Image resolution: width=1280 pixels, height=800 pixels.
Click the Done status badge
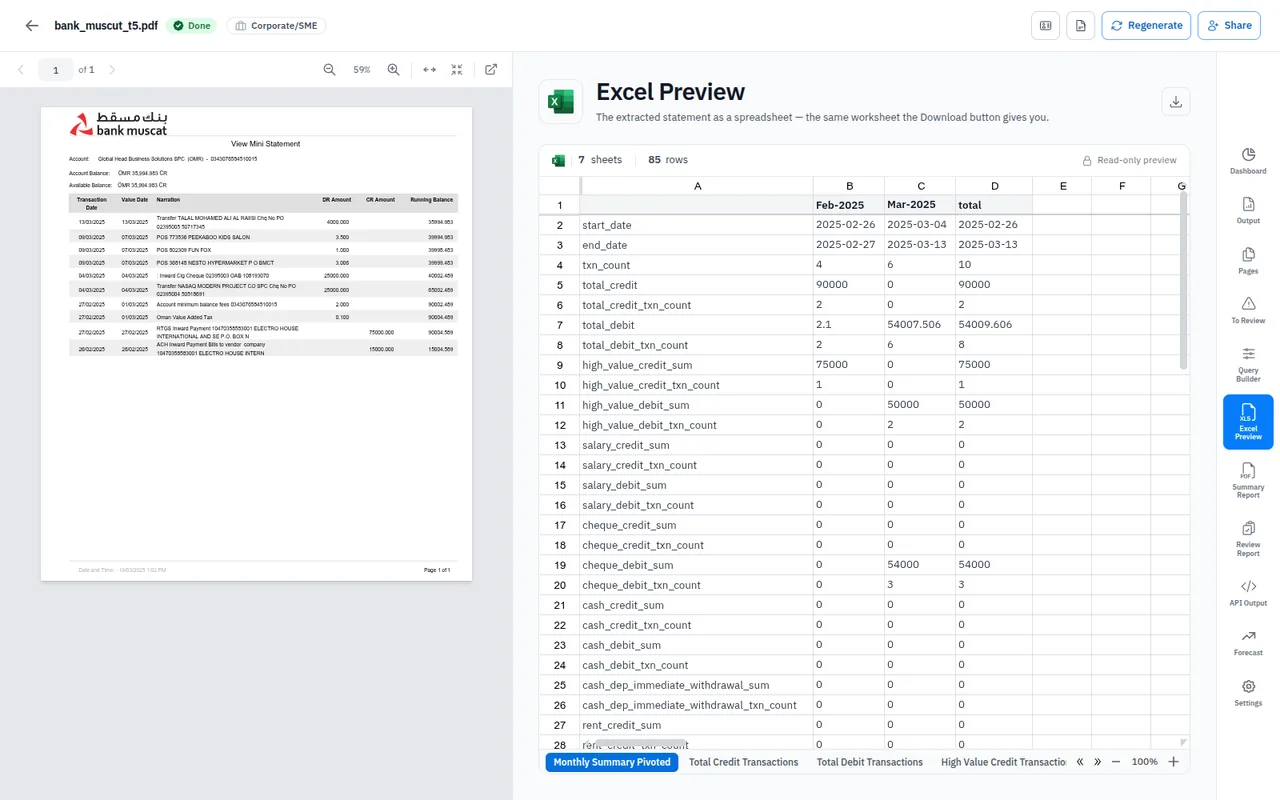[x=192, y=26]
